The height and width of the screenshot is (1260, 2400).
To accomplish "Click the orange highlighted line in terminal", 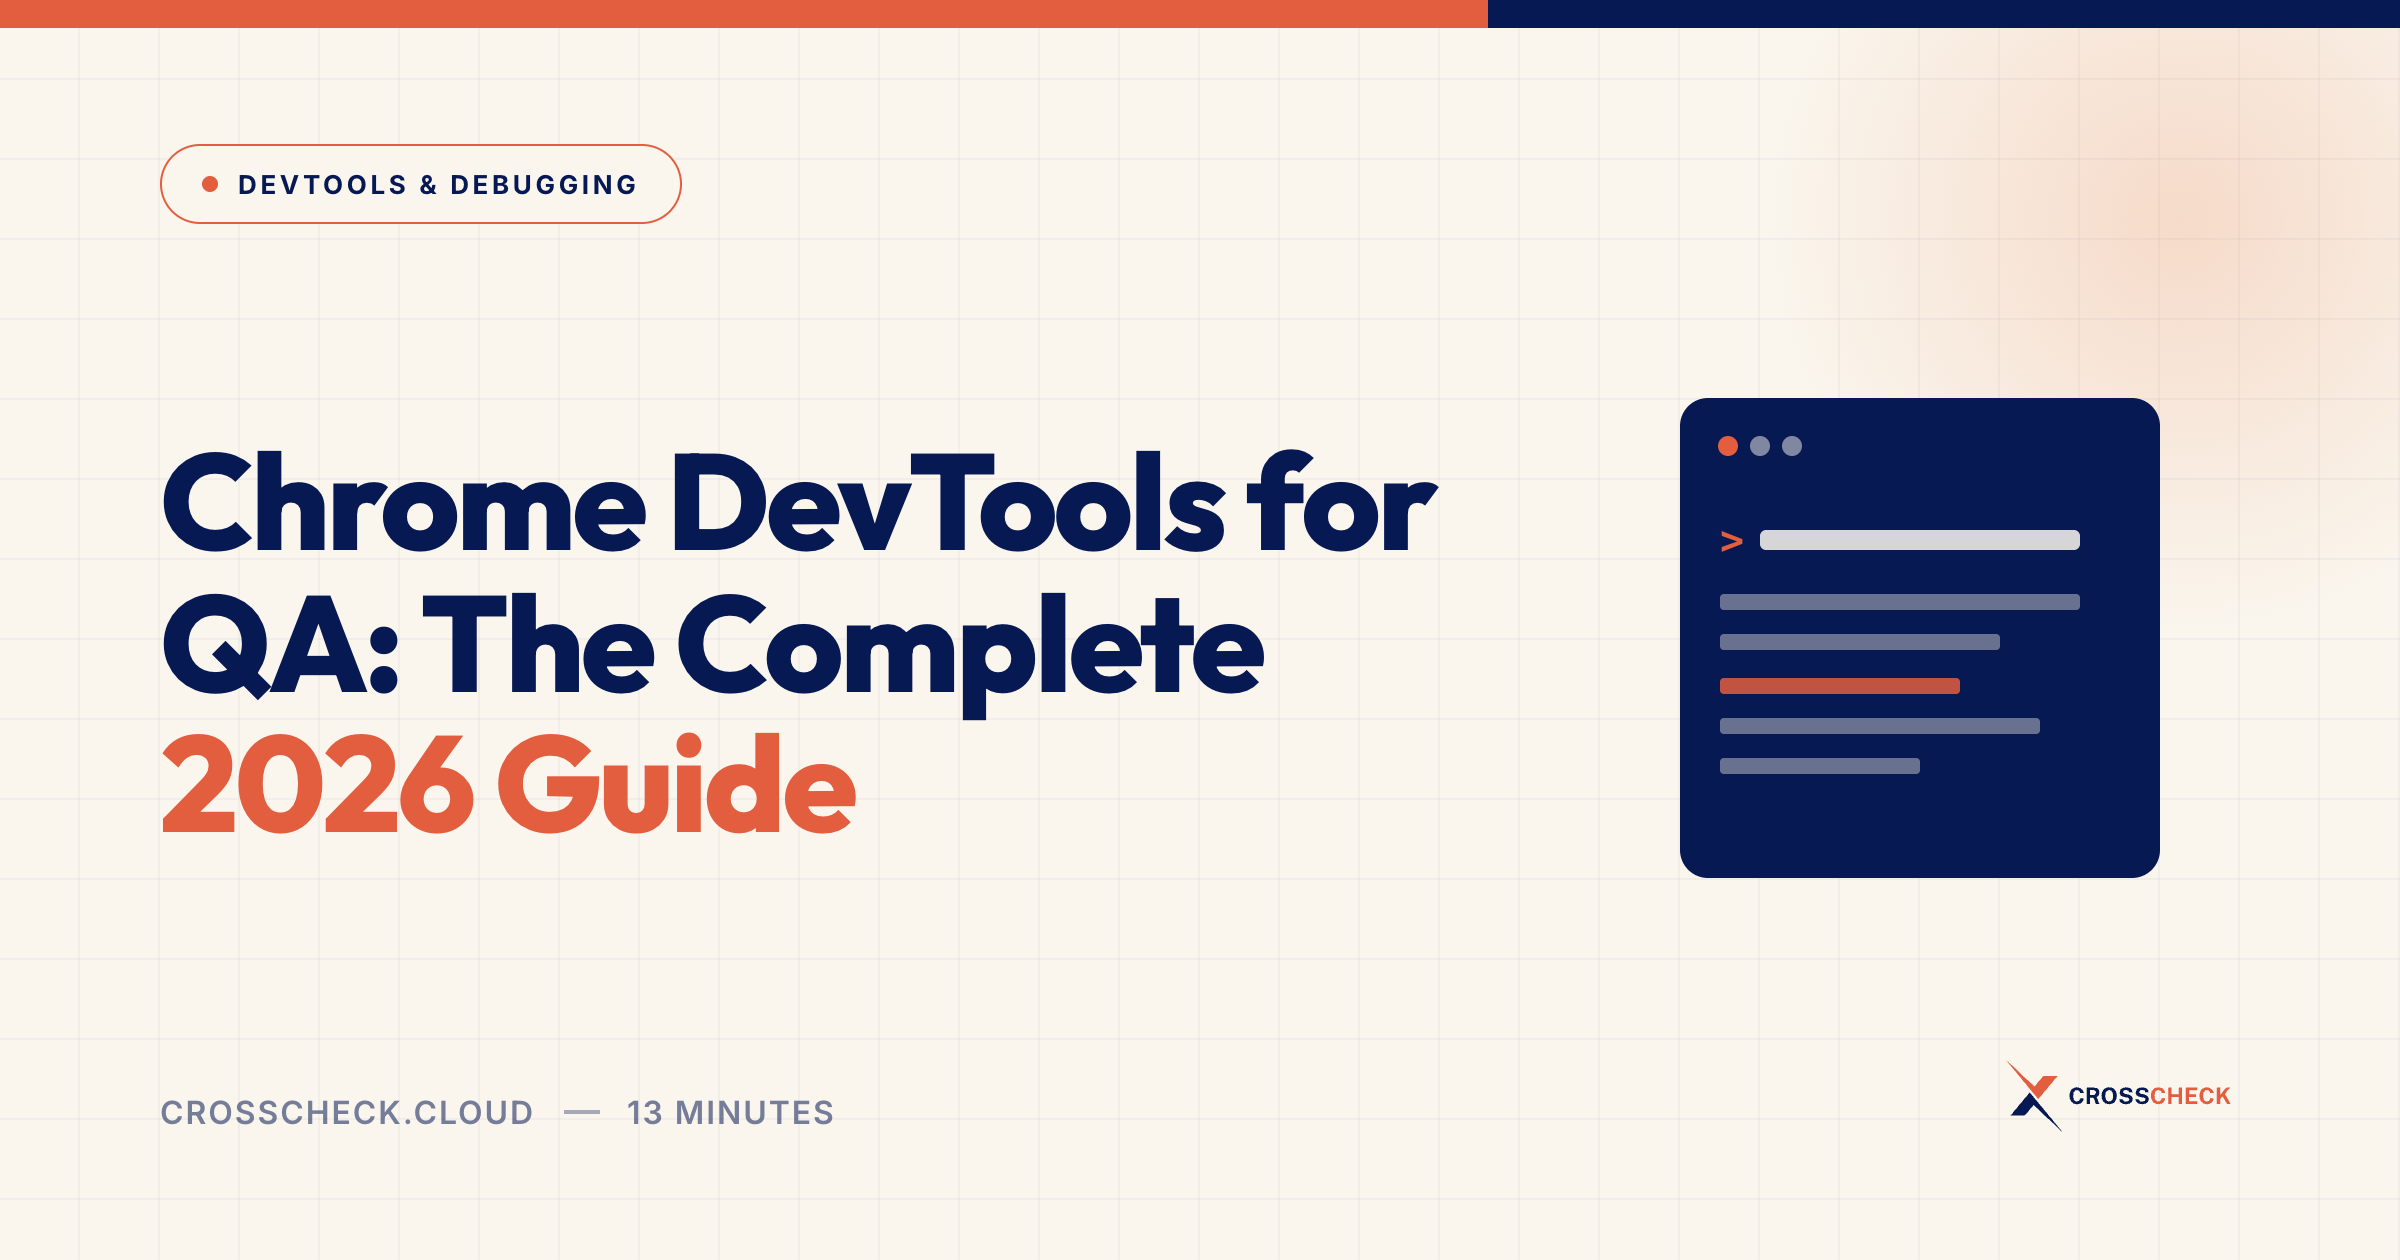I will 1840,686.
